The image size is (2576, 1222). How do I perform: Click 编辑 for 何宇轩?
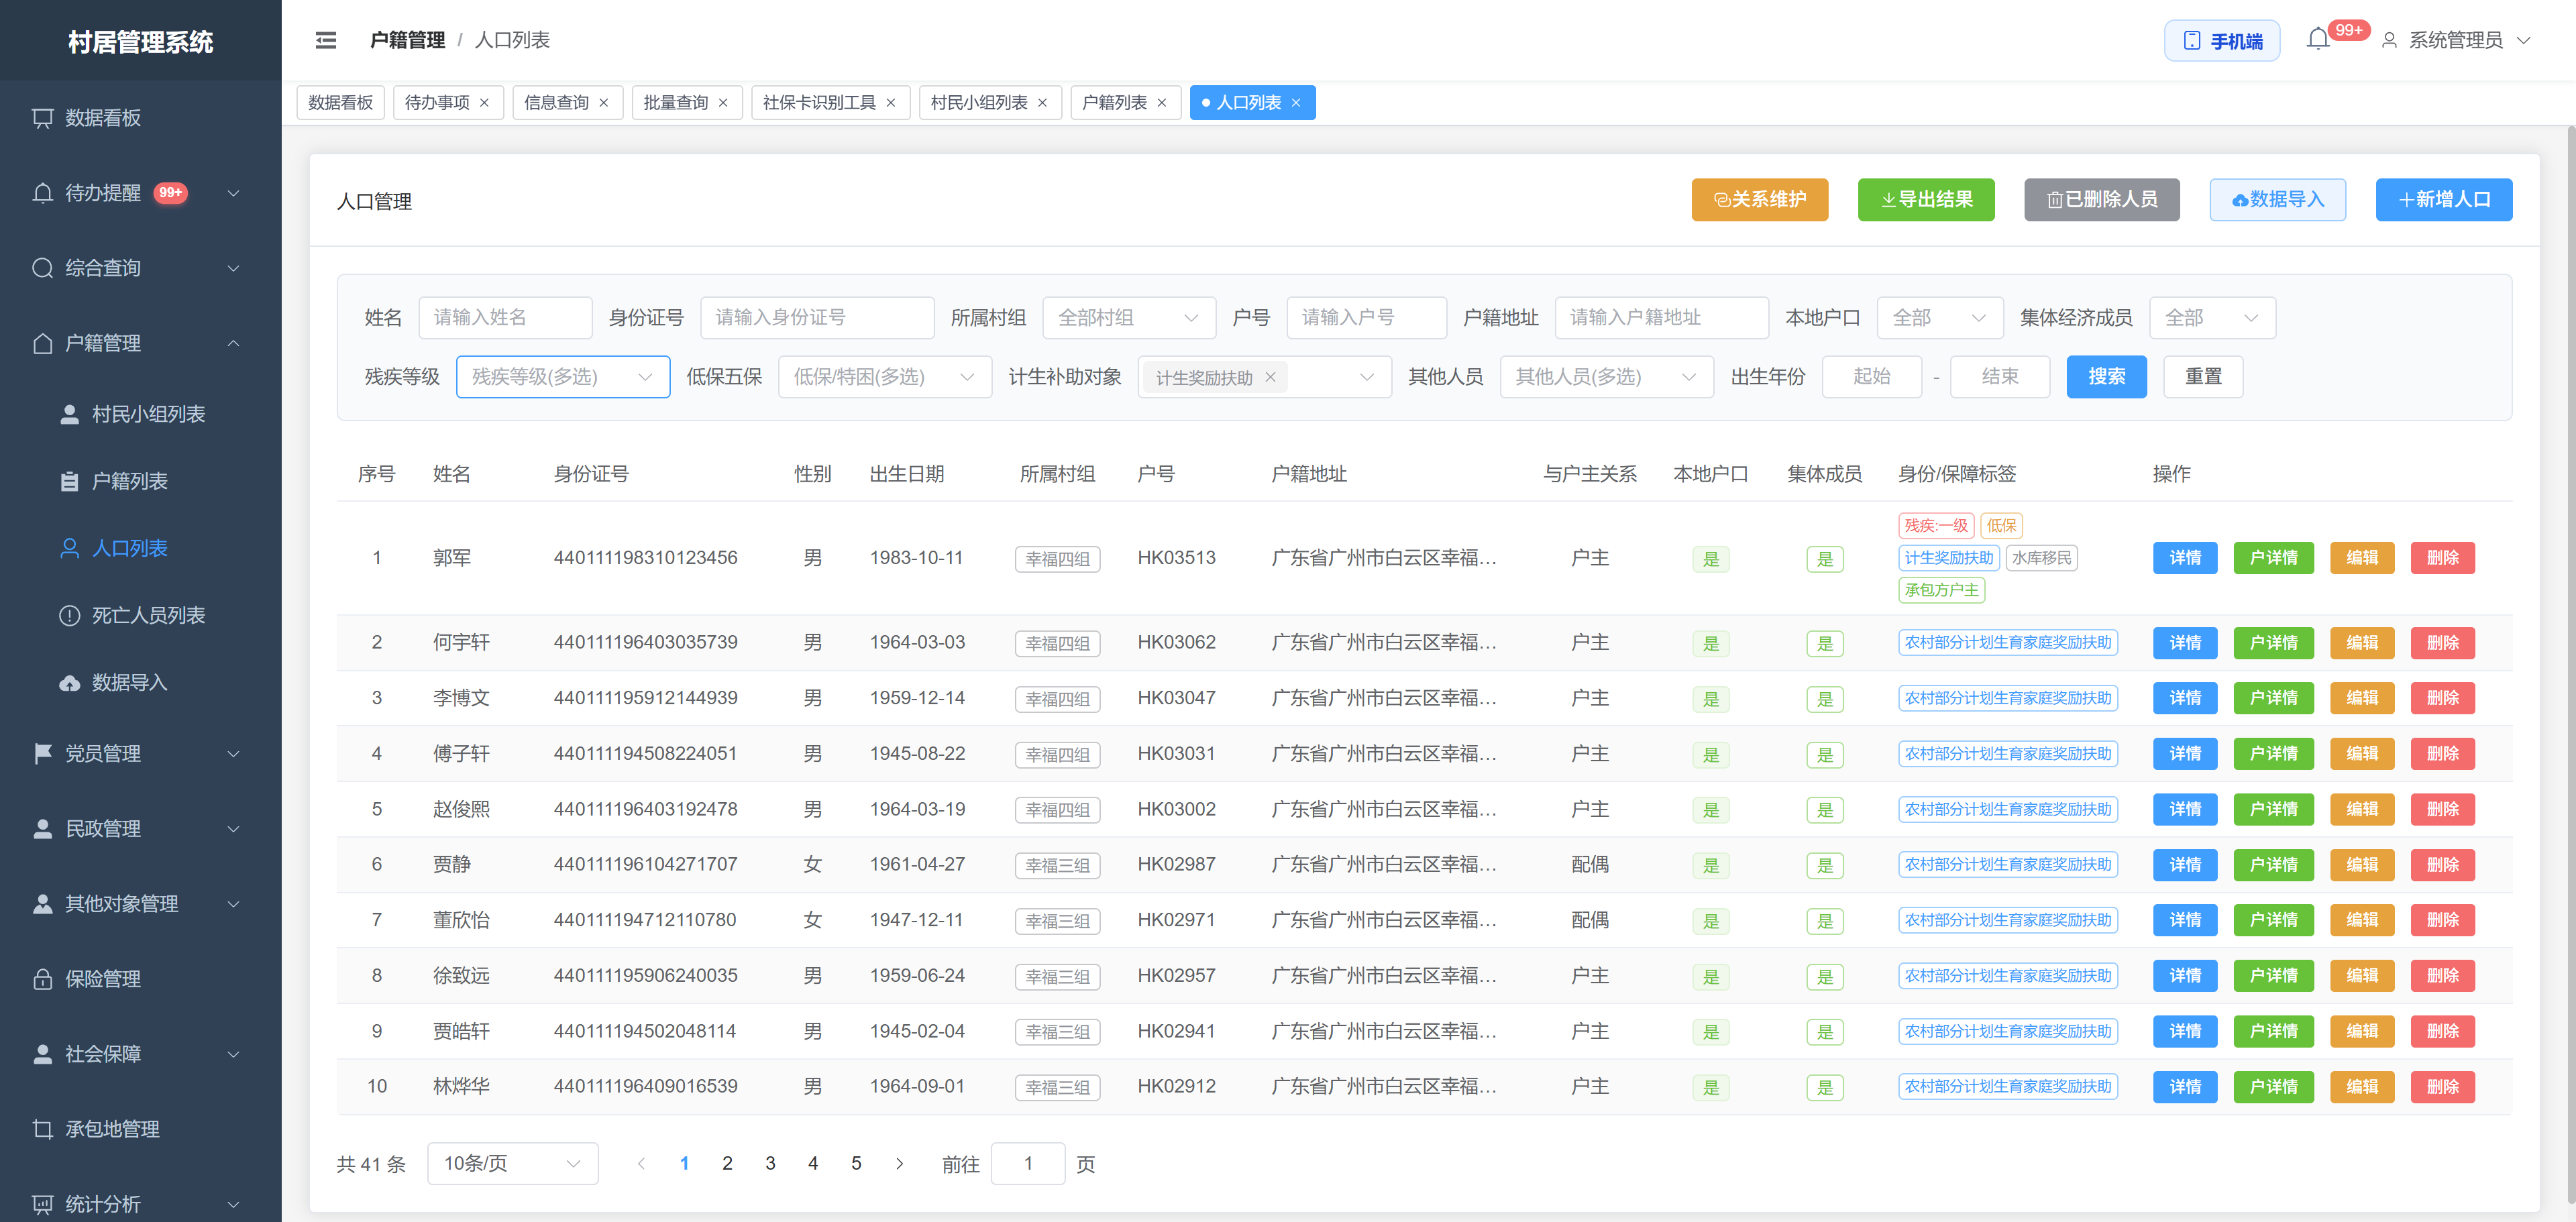point(2362,643)
